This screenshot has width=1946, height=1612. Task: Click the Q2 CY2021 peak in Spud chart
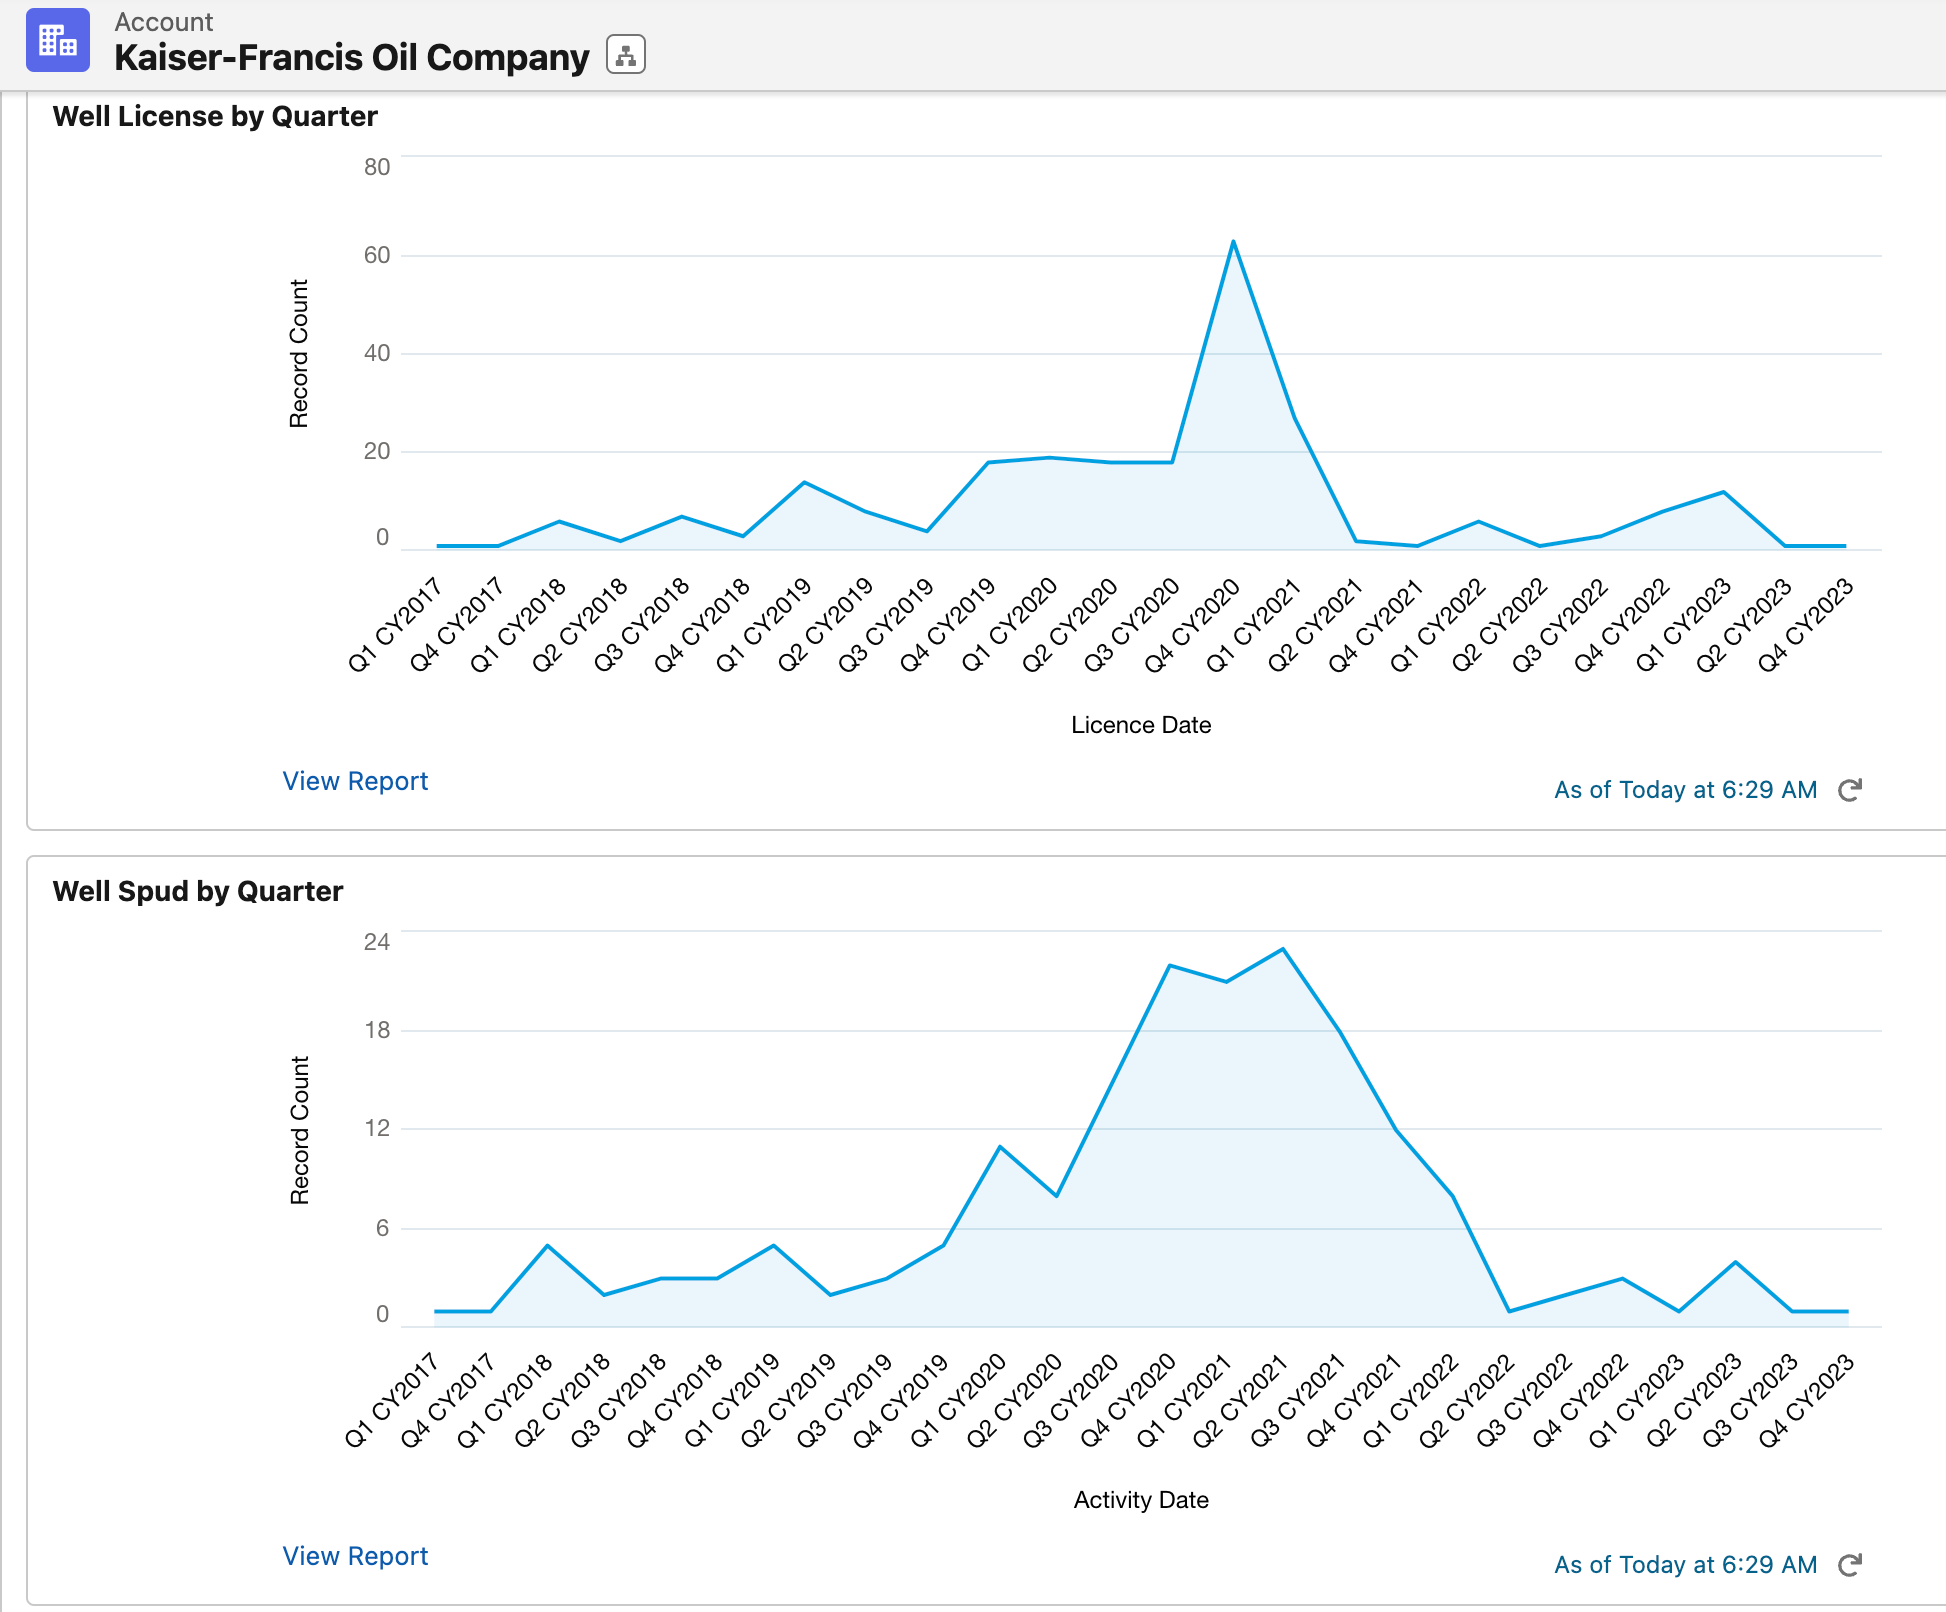coord(1282,949)
